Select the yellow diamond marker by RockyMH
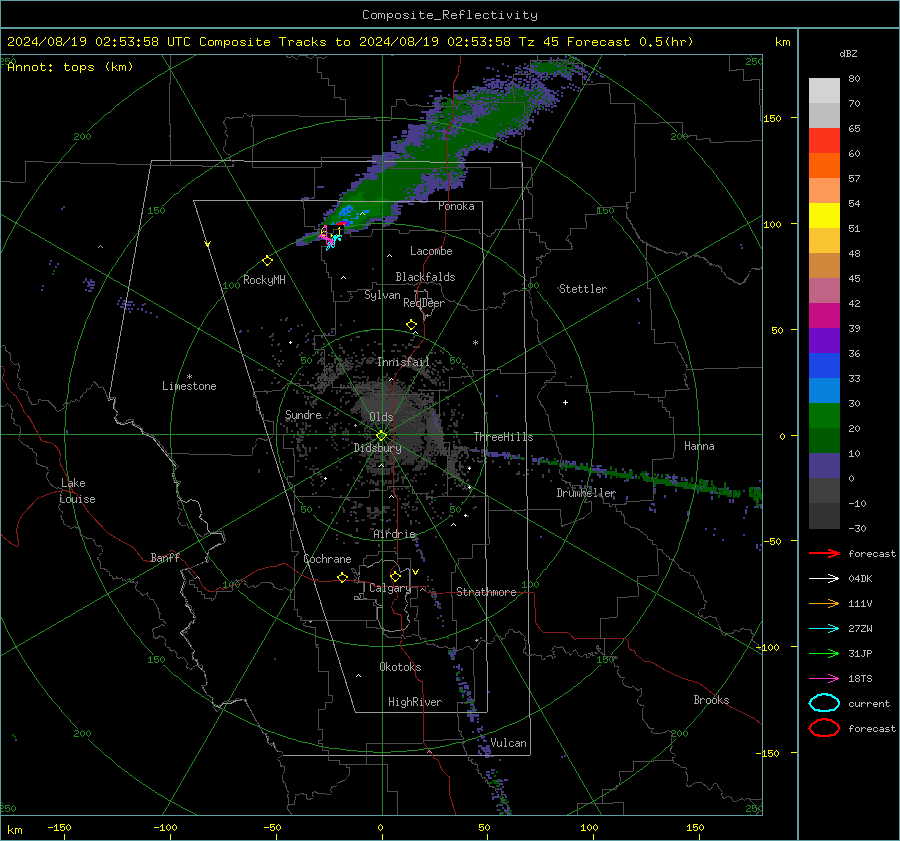Image resolution: width=900 pixels, height=841 pixels. pyautogui.click(x=267, y=261)
